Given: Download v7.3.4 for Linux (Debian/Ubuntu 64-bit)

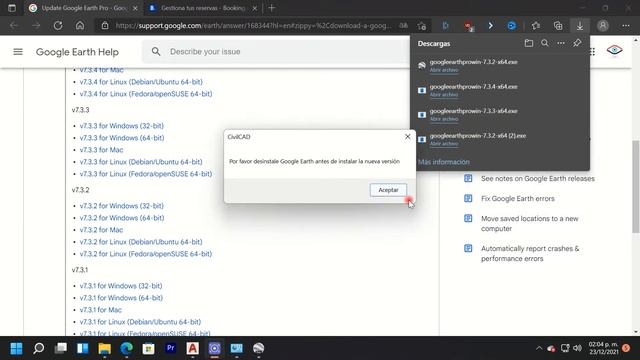Looking at the screenshot, I should 141,82.
